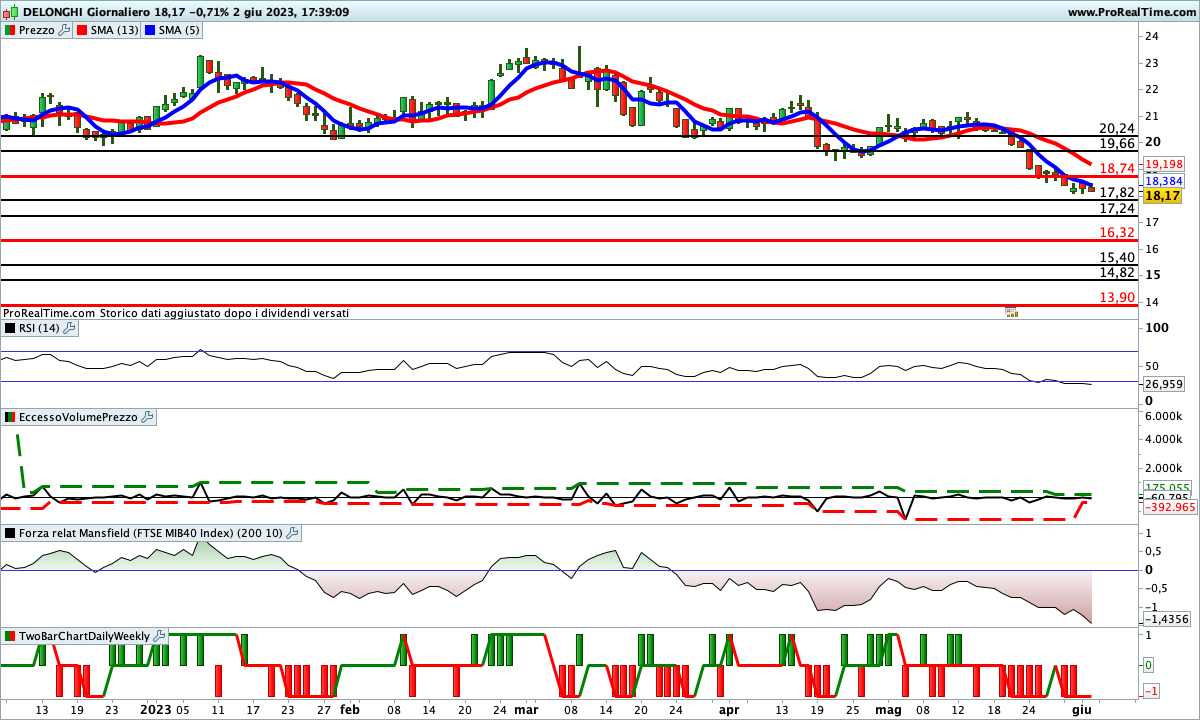Click the red -1 tag in TwoBarChart panel

coord(1151,692)
